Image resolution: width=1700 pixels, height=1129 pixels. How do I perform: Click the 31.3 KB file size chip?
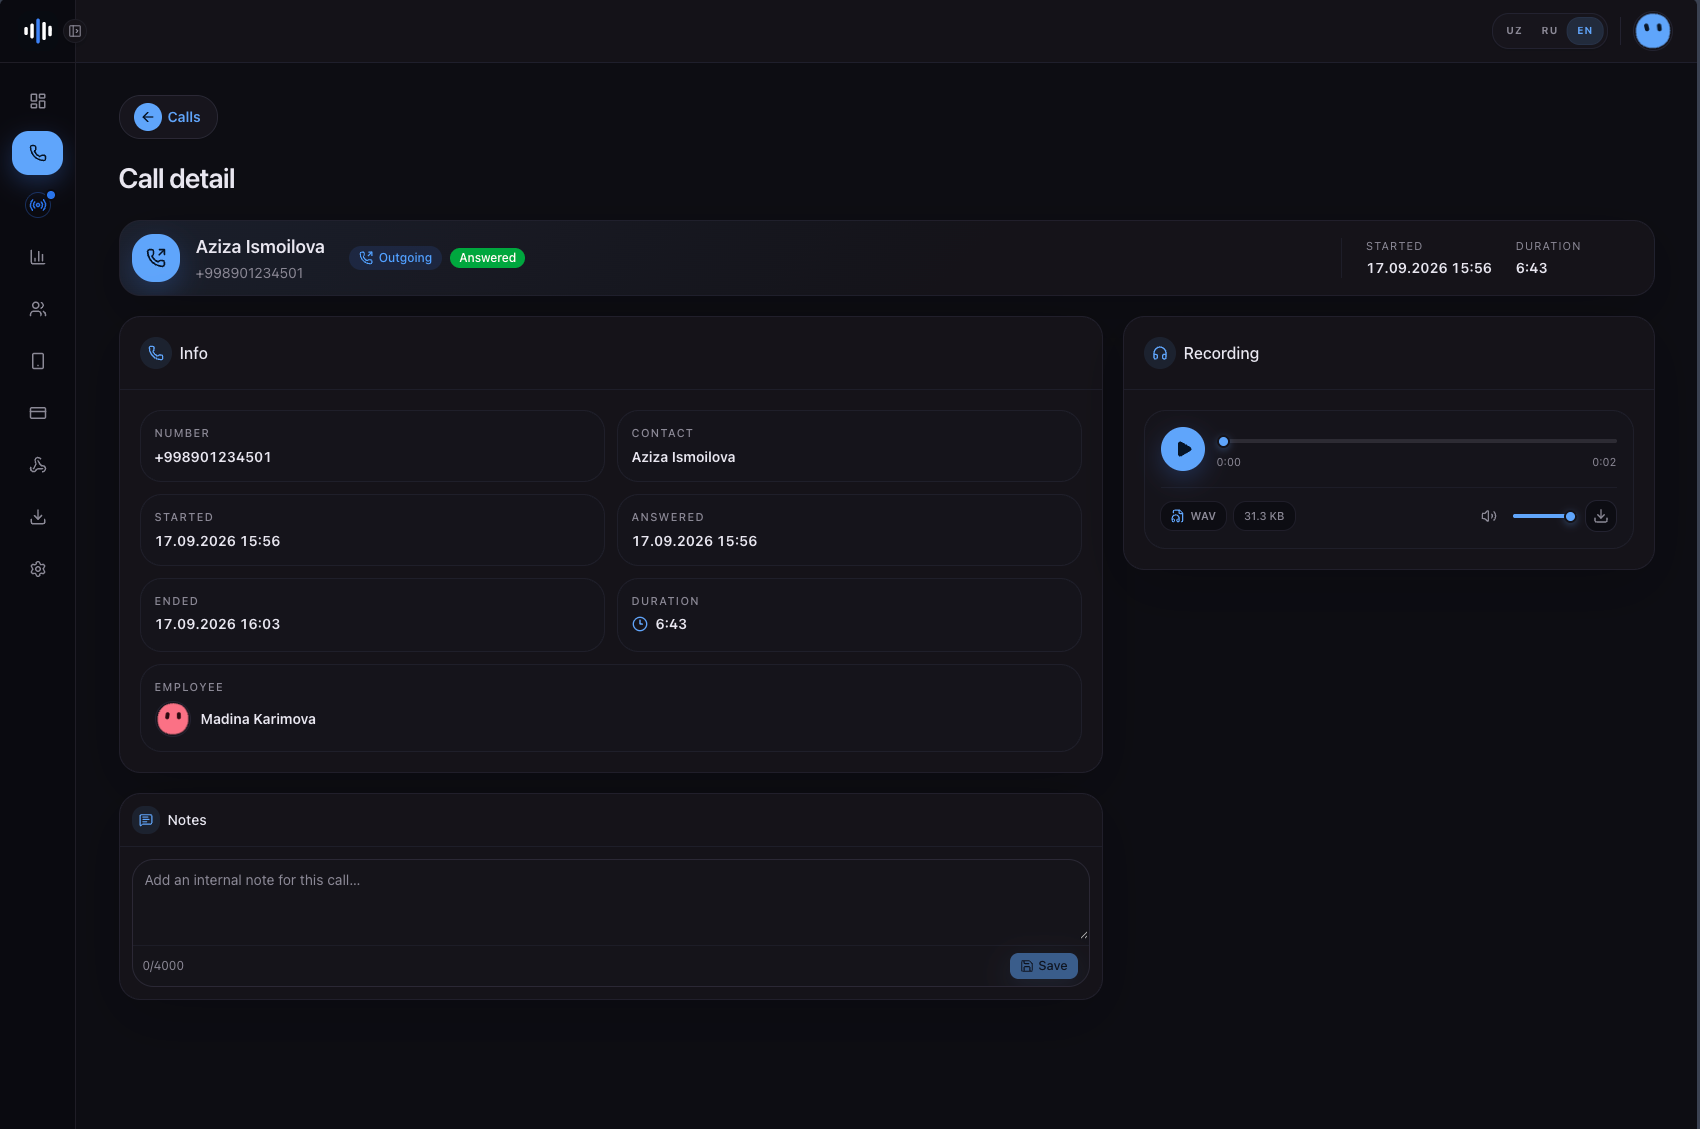[1264, 516]
